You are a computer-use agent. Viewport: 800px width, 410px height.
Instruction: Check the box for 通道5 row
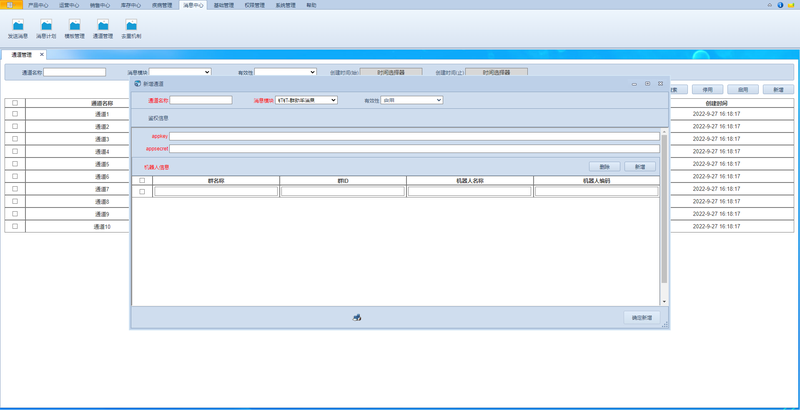click(15, 164)
